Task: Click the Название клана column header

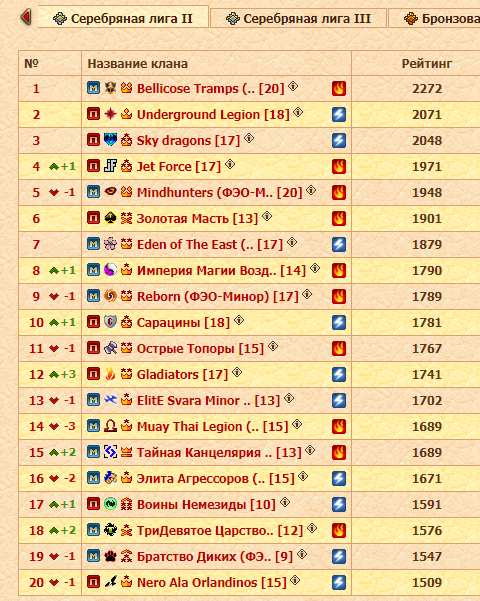Action: 138,64
